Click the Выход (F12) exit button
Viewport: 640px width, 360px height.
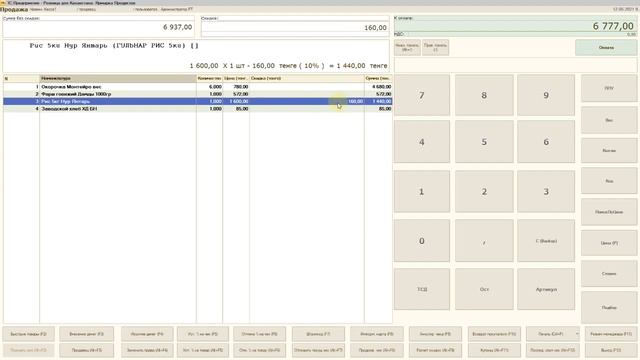point(611,350)
